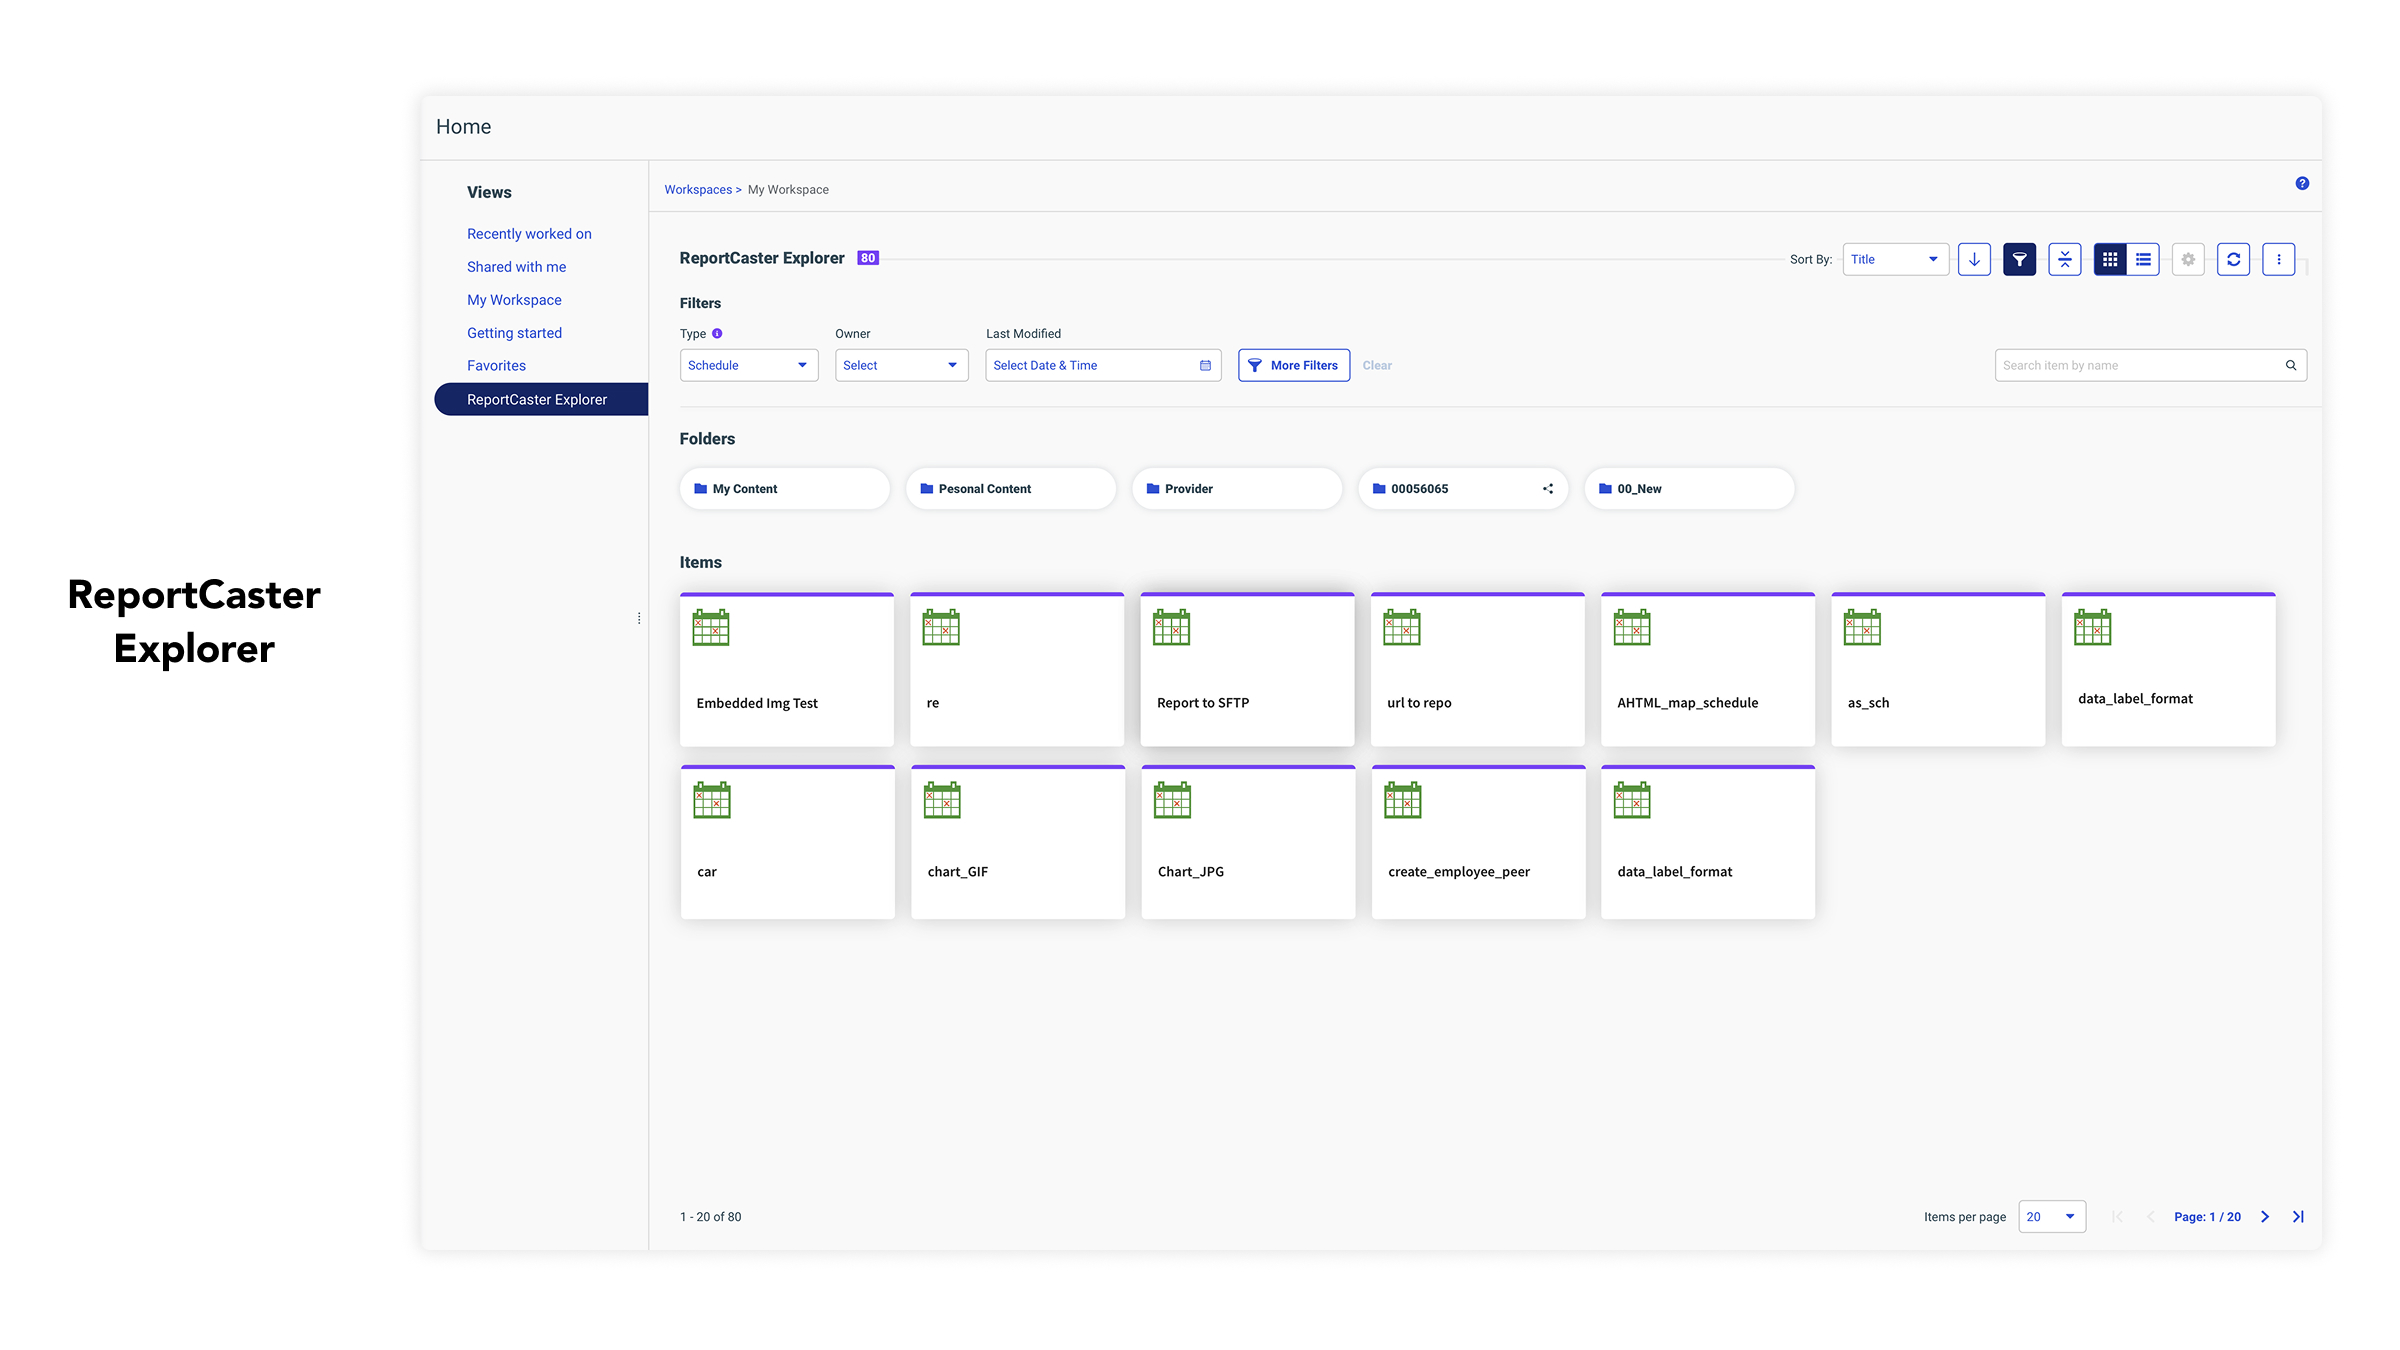2400x1350 pixels.
Task: Select Recently worked on view
Action: pos(529,234)
